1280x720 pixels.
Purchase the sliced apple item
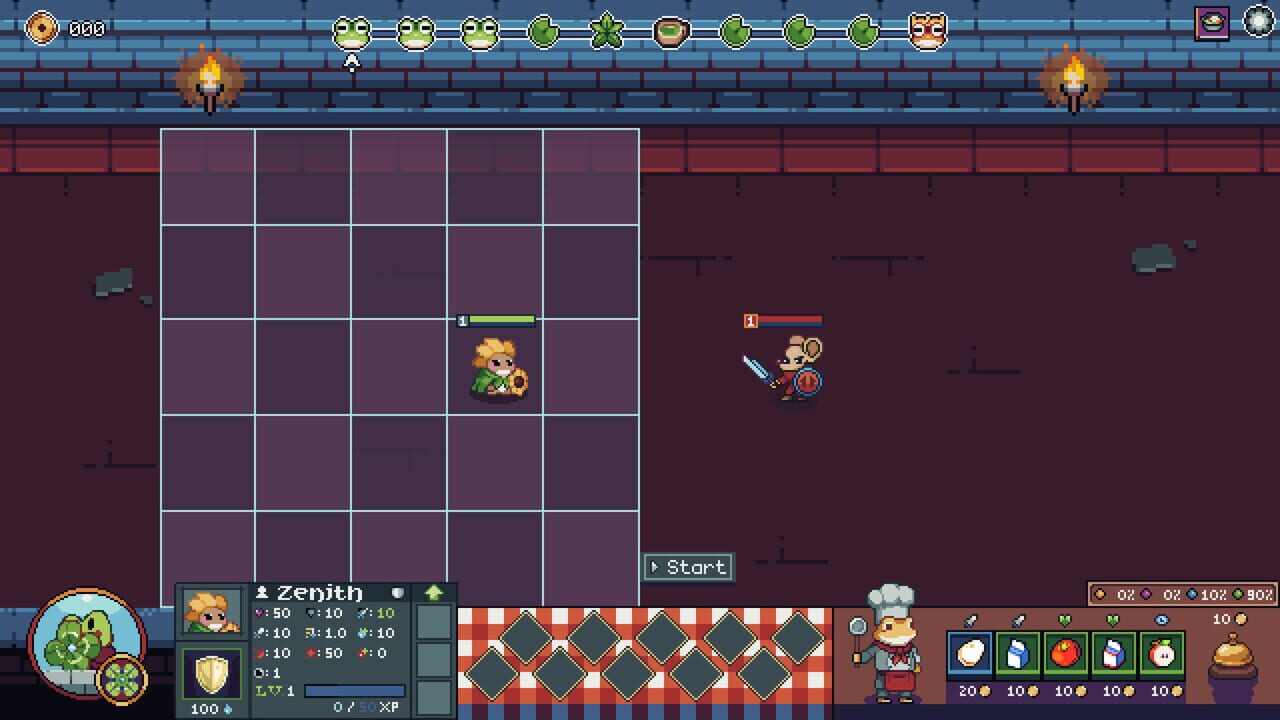pyautogui.click(x=1161, y=654)
